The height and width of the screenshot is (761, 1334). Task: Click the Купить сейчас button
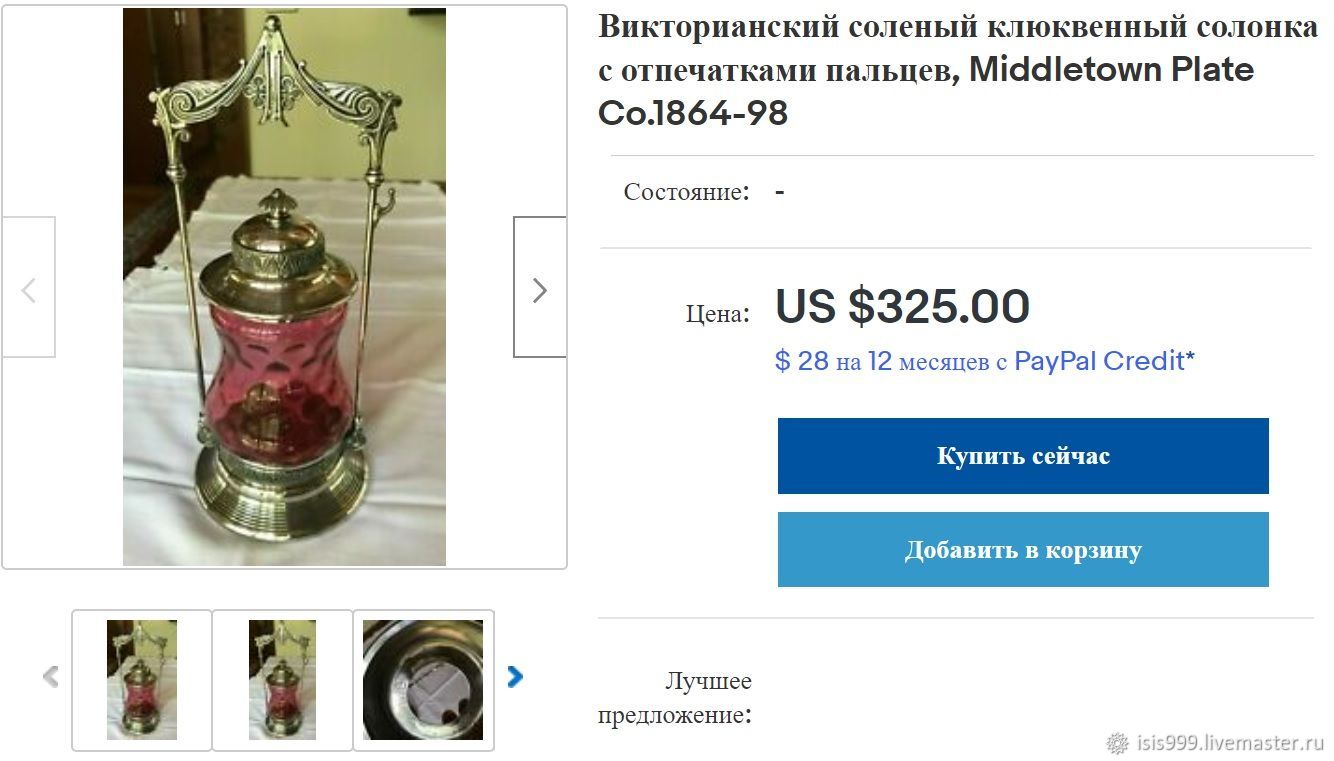click(1023, 456)
